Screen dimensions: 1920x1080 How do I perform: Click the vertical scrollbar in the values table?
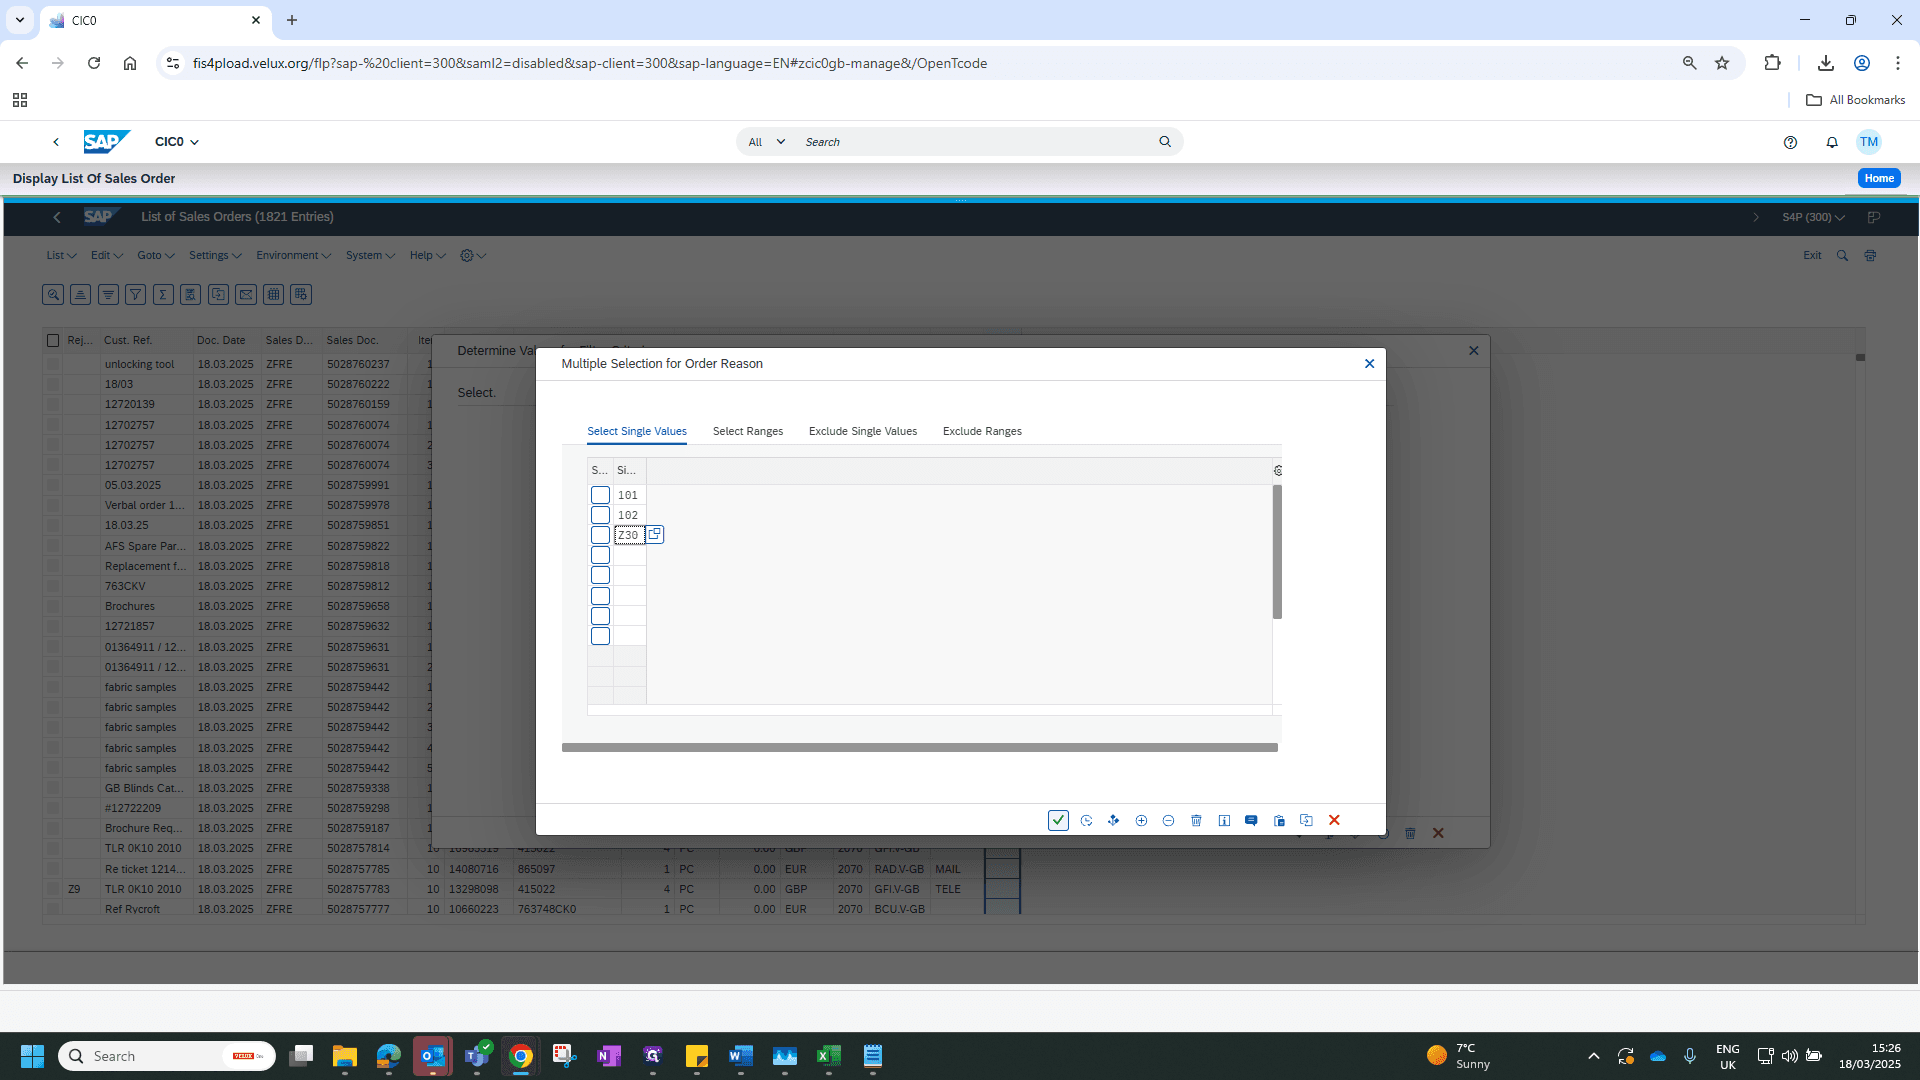(x=1277, y=552)
